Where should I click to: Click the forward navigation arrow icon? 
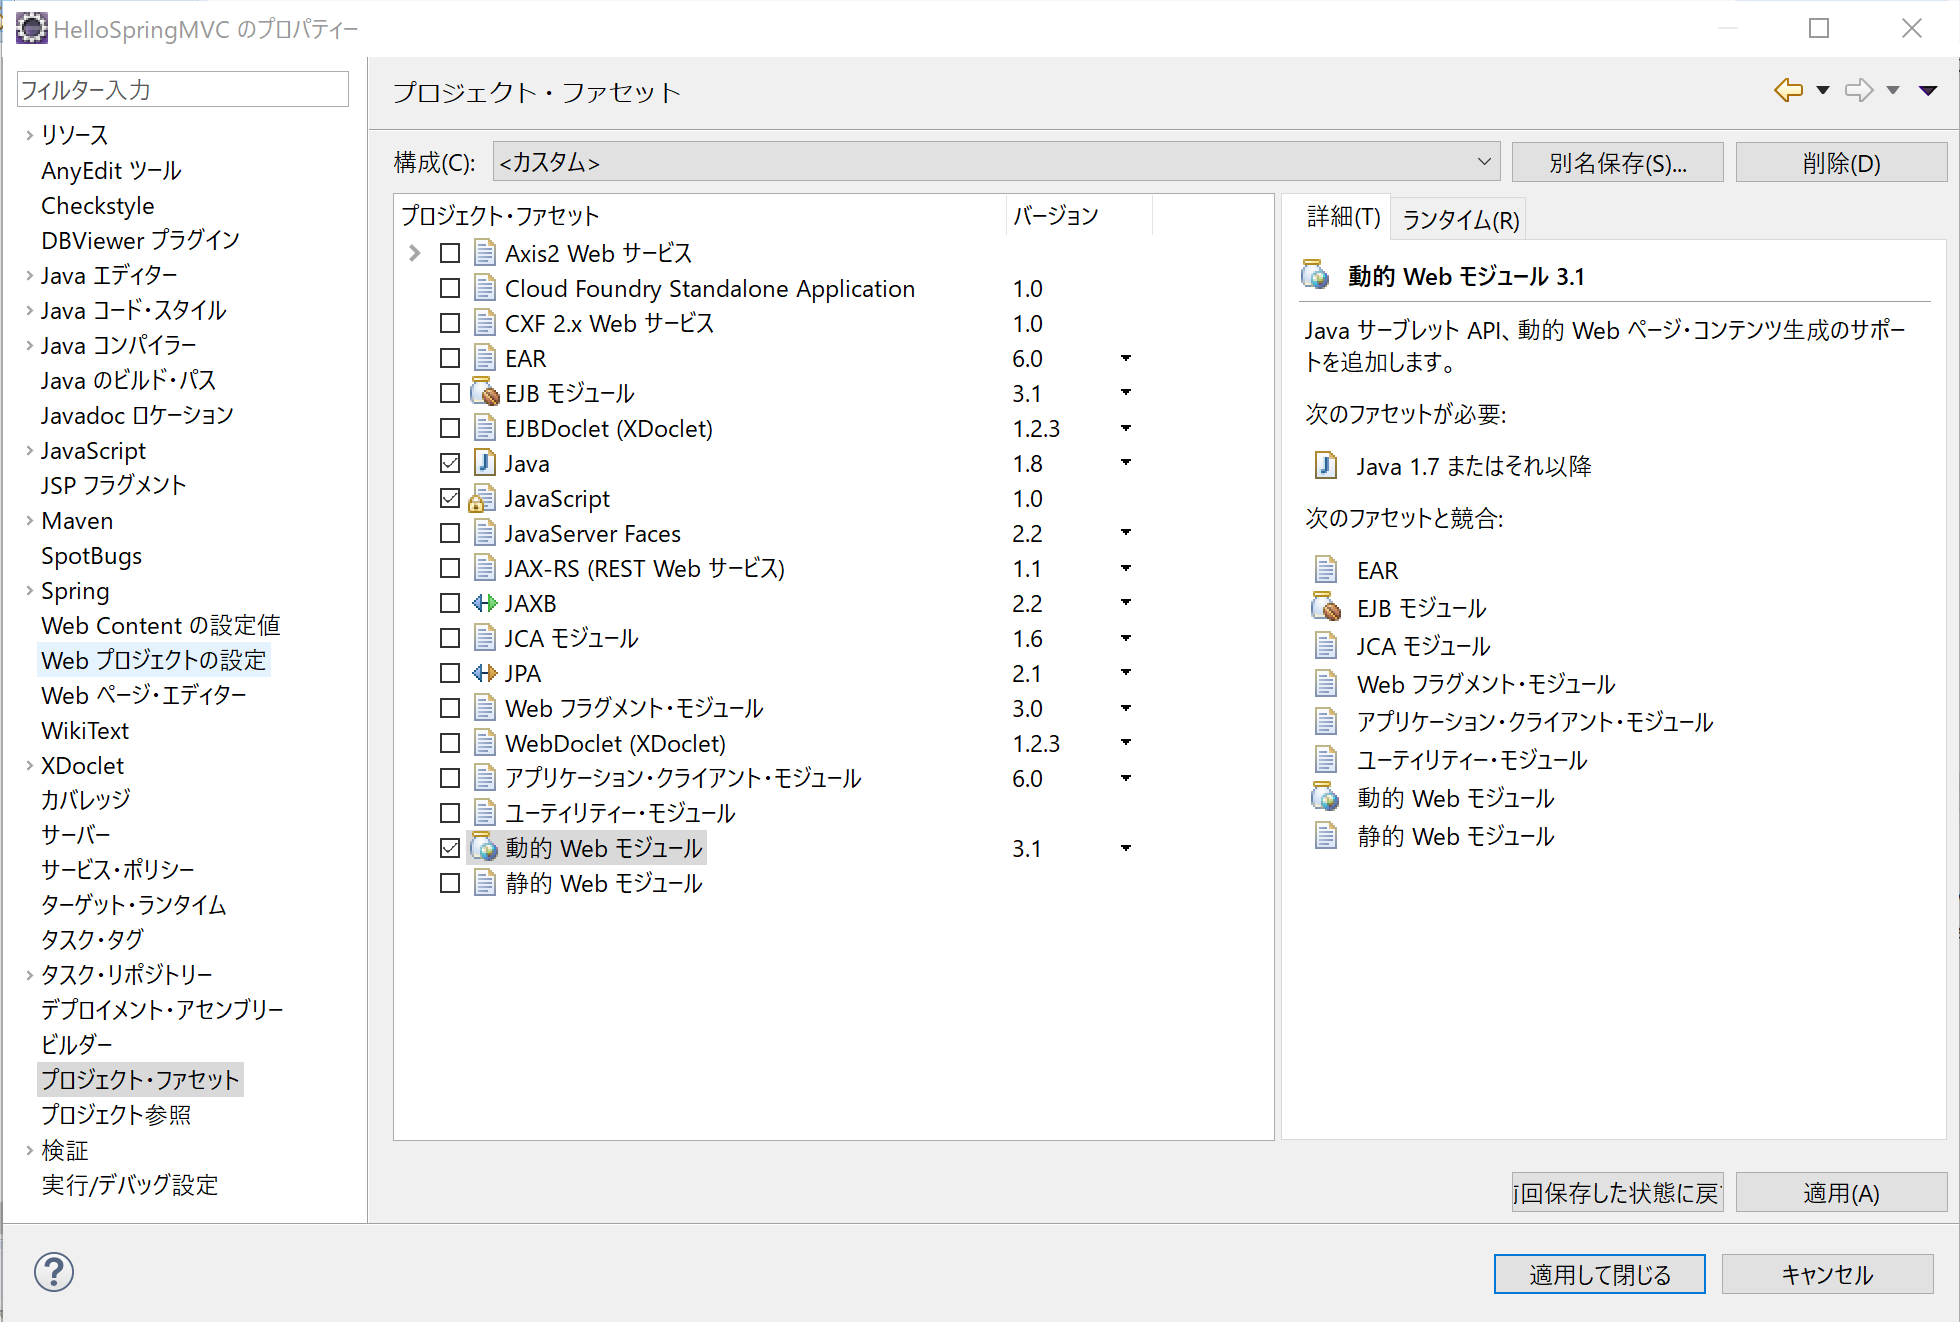(1858, 91)
